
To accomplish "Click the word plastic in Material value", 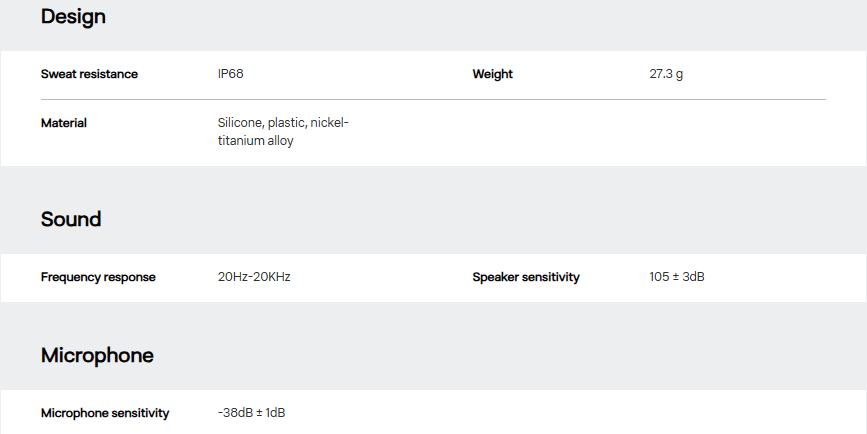I will tap(286, 123).
